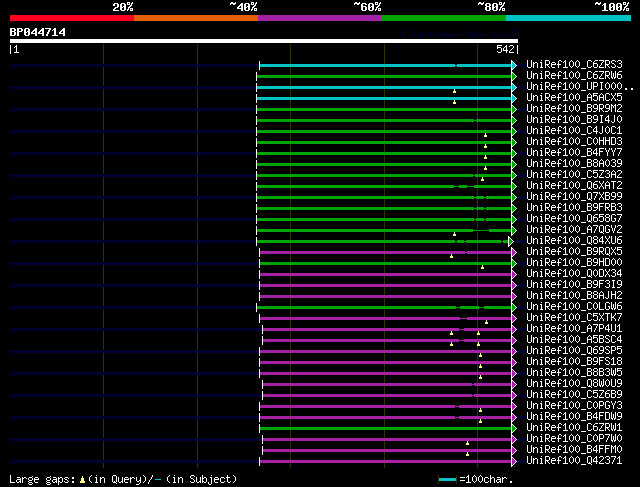Select hit UniRef100_B9HD00 label
This screenshot has height=487, width=640.
(574, 263)
